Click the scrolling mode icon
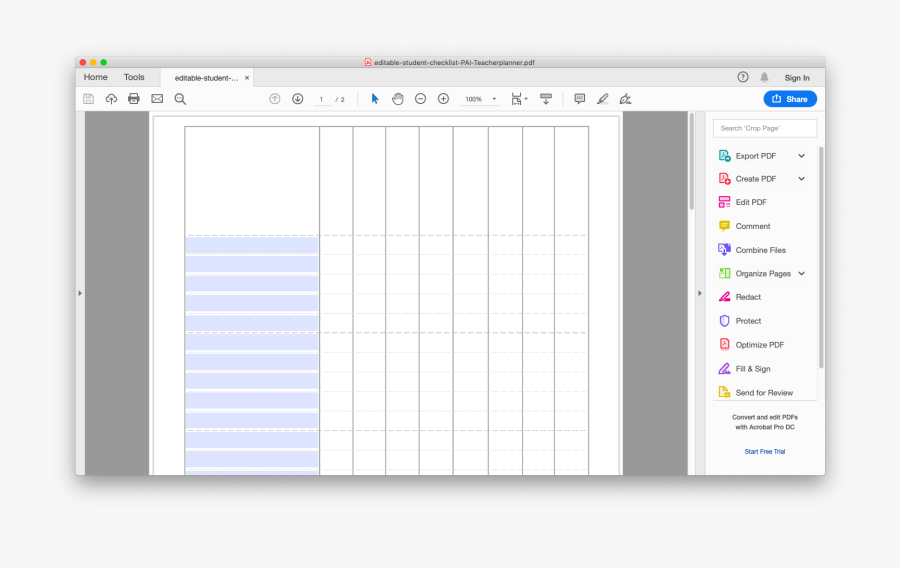The width and height of the screenshot is (900, 568). (x=546, y=99)
